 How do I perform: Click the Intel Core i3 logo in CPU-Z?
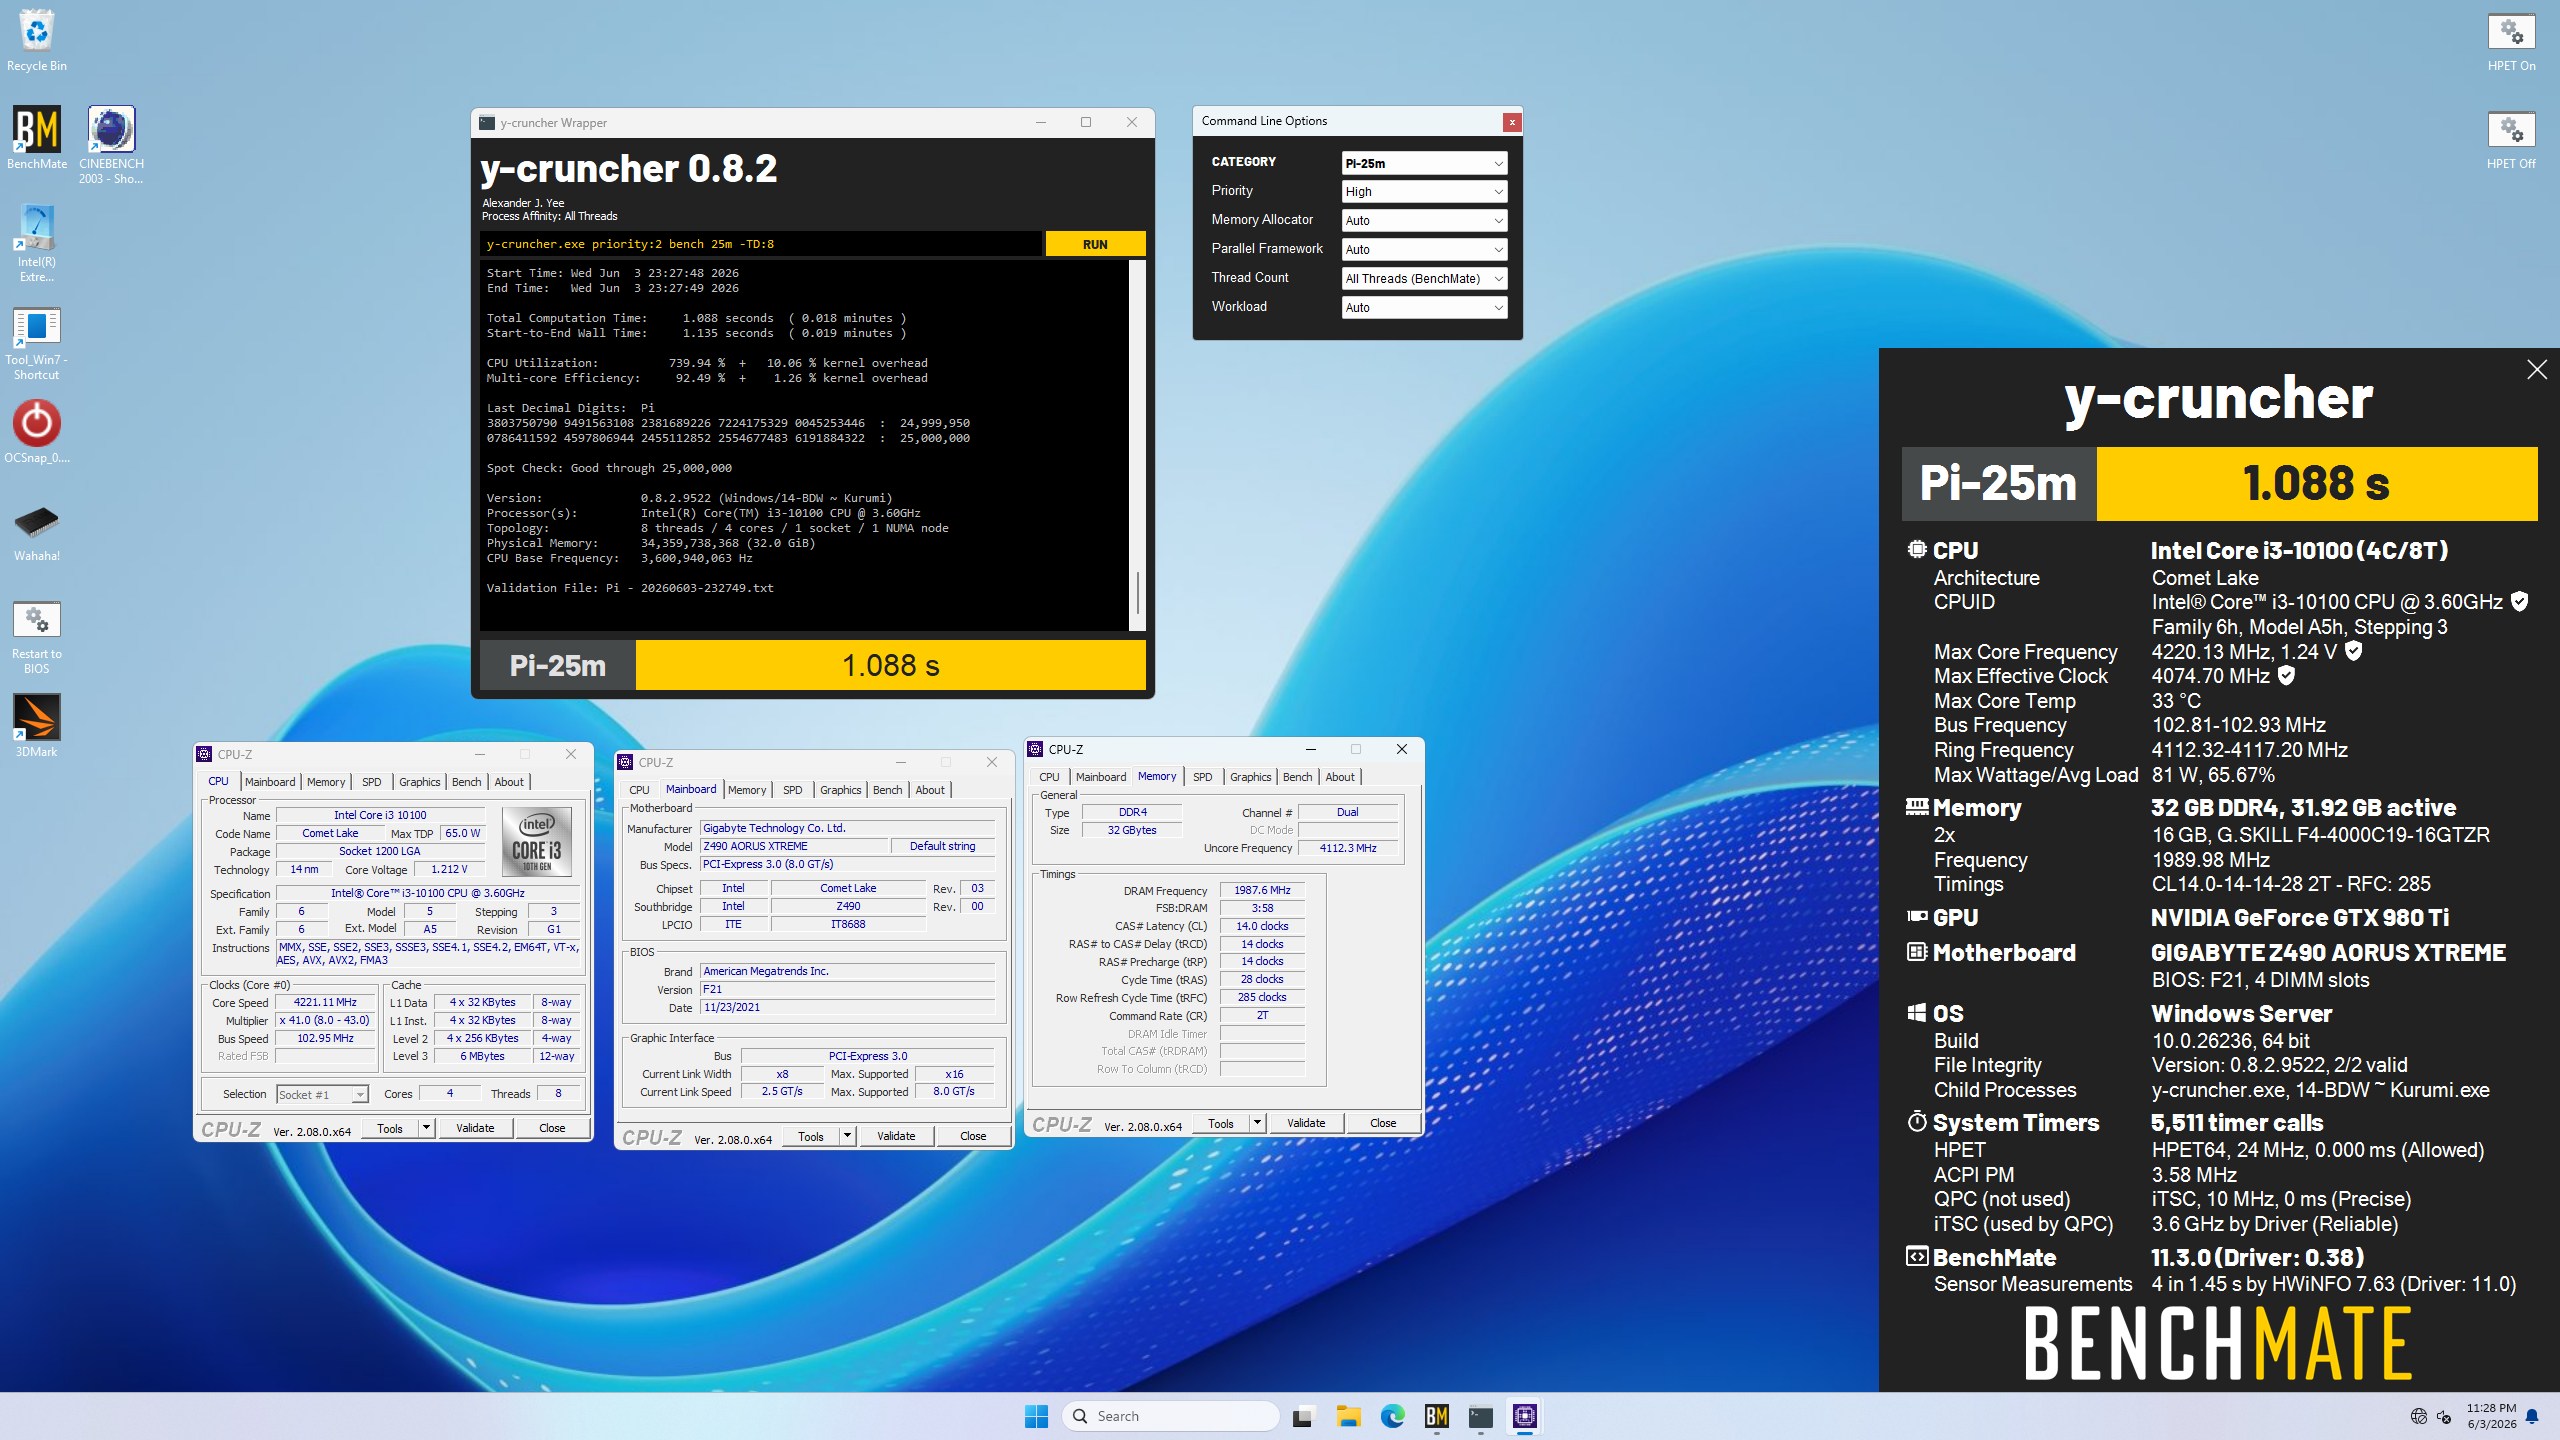(x=537, y=842)
